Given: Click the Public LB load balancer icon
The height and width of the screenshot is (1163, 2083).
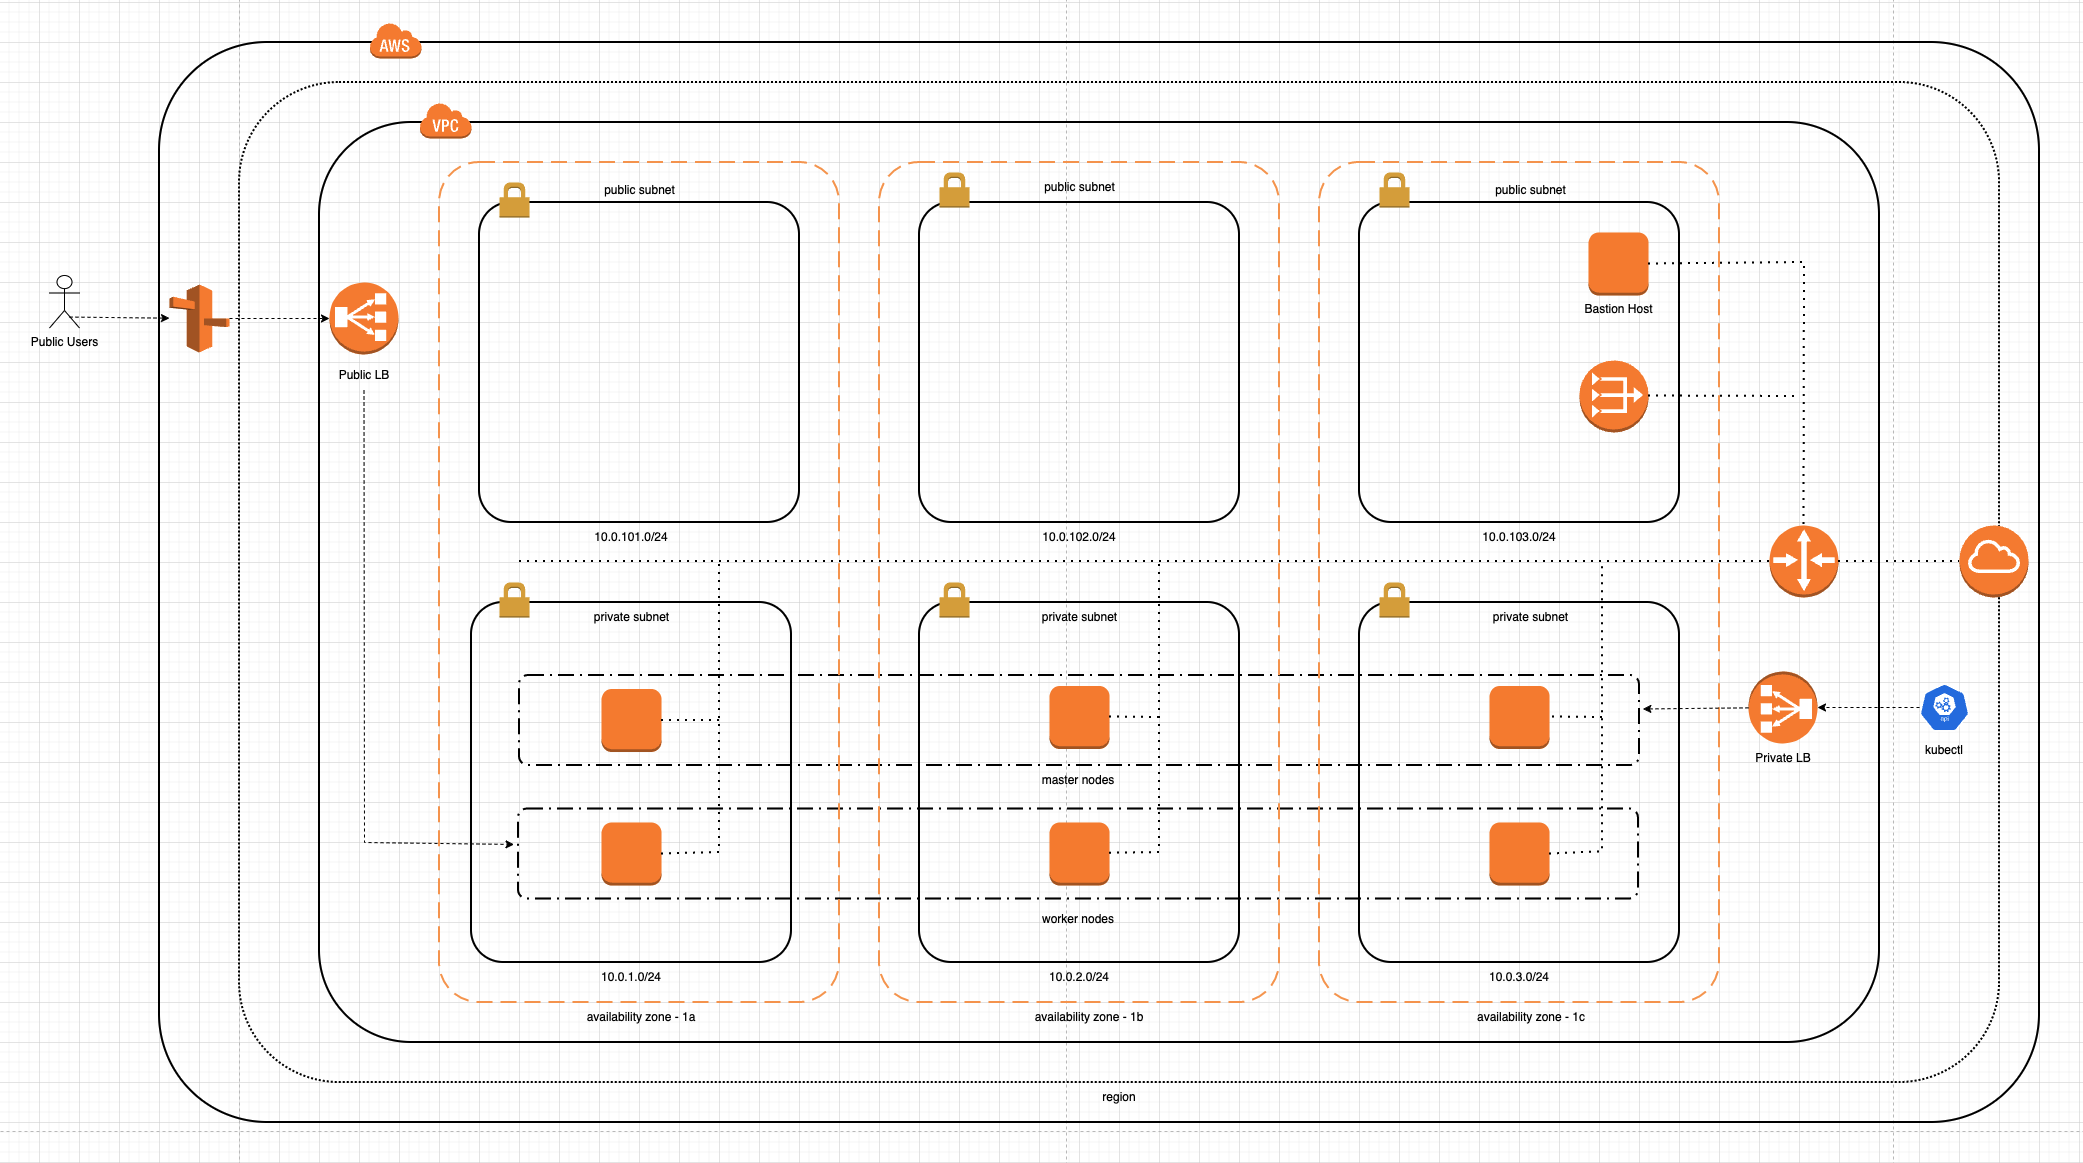Looking at the screenshot, I should (x=364, y=318).
